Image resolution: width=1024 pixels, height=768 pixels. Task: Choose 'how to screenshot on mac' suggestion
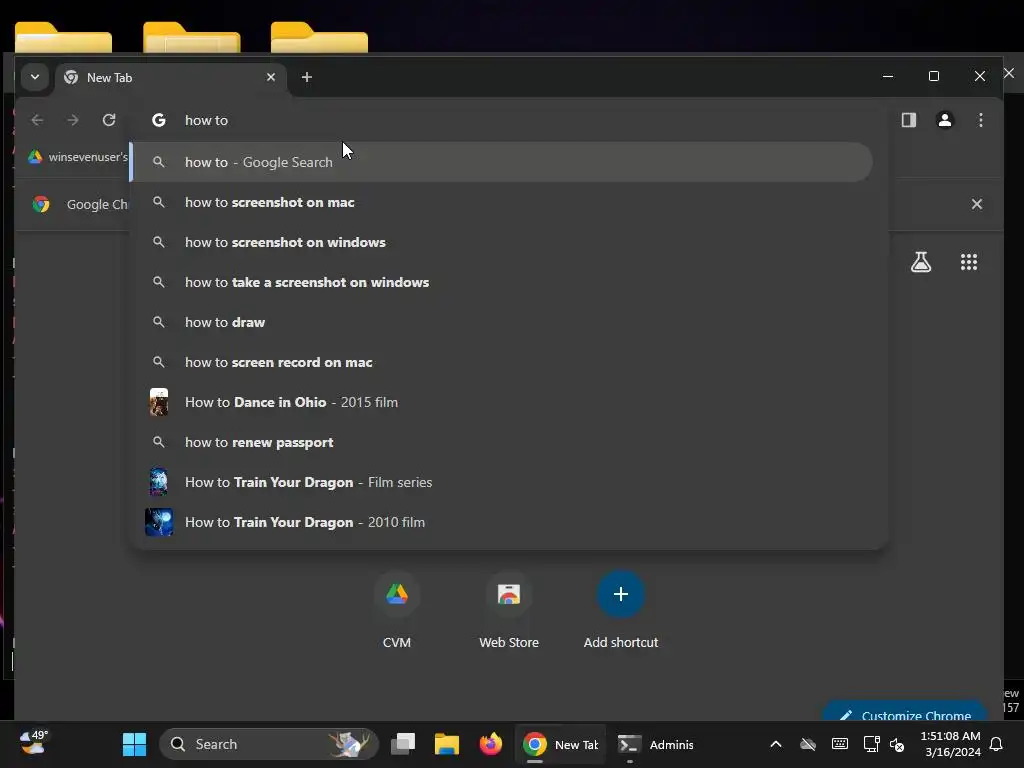(x=502, y=202)
